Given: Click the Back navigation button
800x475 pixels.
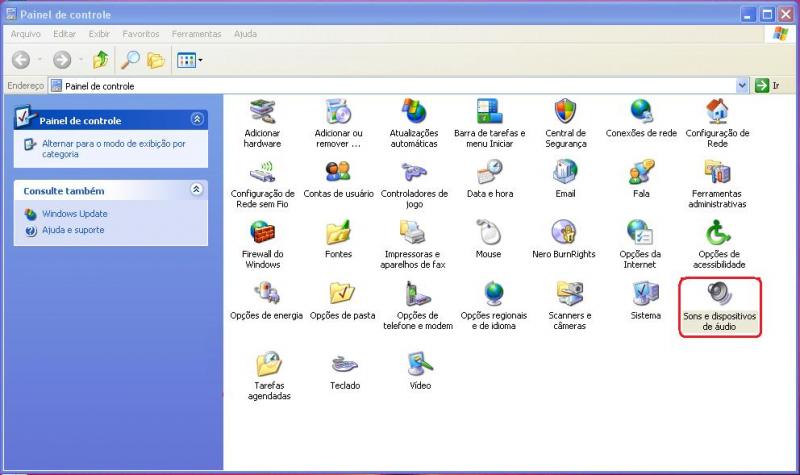Looking at the screenshot, I should click(21, 60).
